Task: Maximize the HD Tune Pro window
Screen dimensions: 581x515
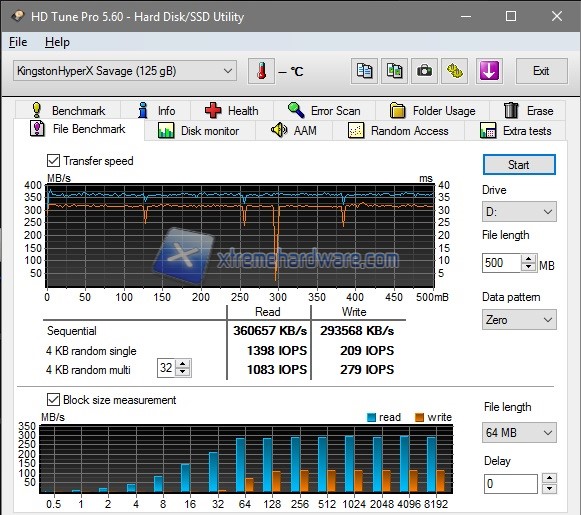Action: [x=511, y=16]
